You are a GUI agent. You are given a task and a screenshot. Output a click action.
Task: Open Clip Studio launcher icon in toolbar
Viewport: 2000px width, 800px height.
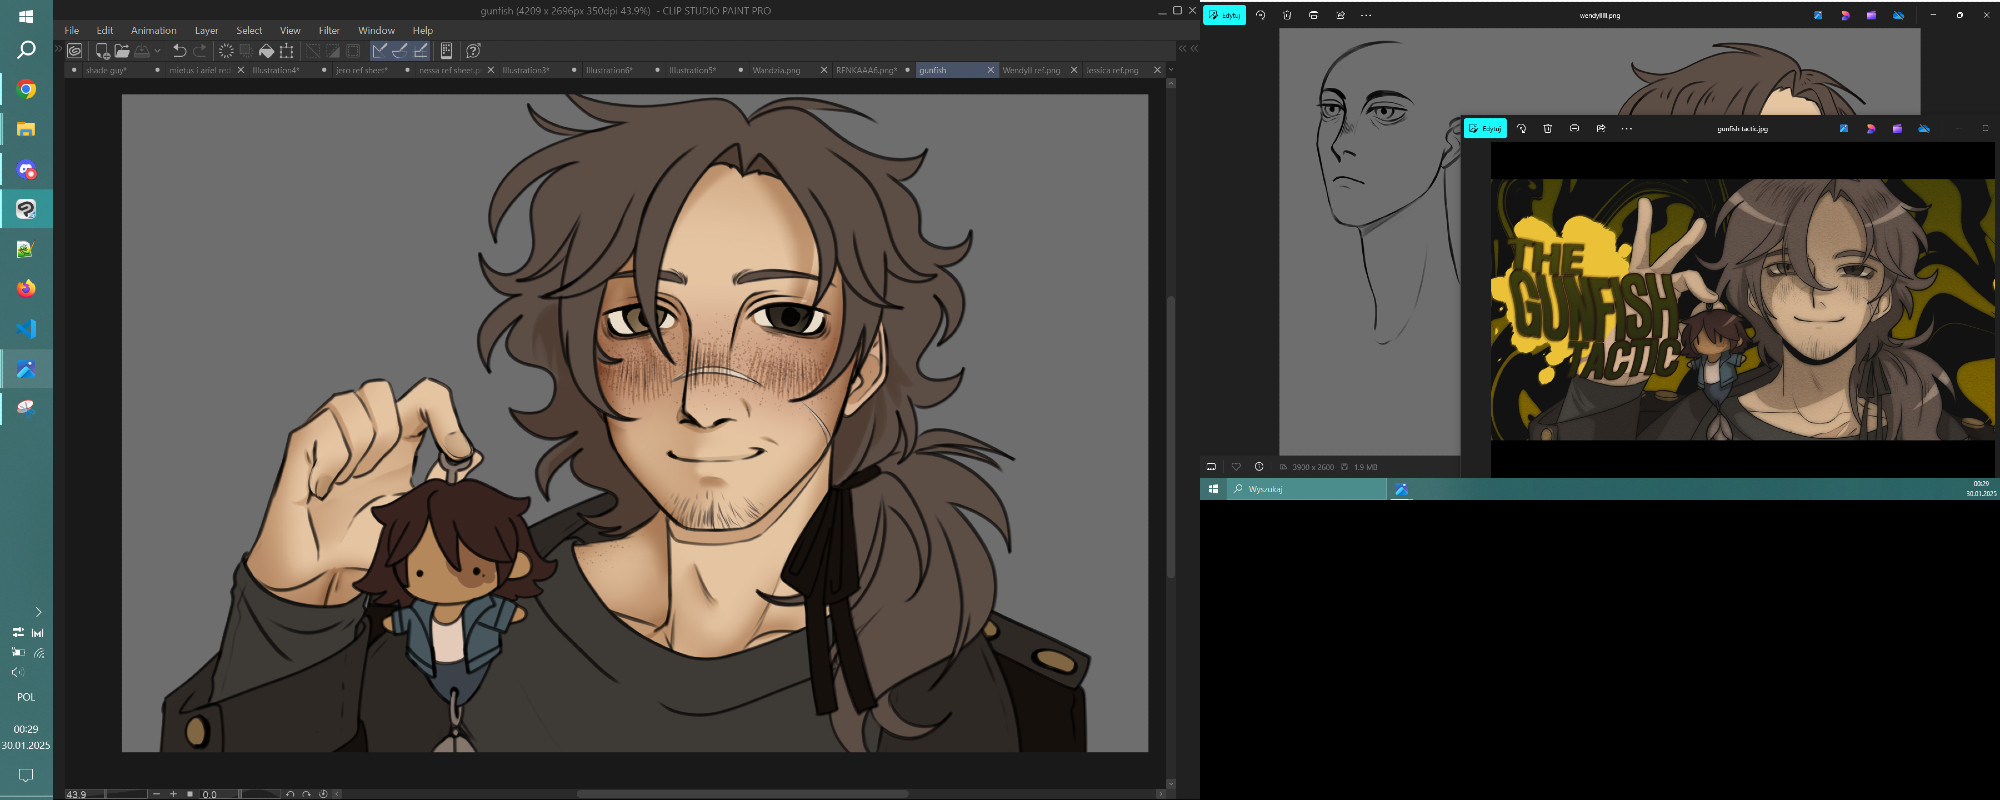(74, 50)
